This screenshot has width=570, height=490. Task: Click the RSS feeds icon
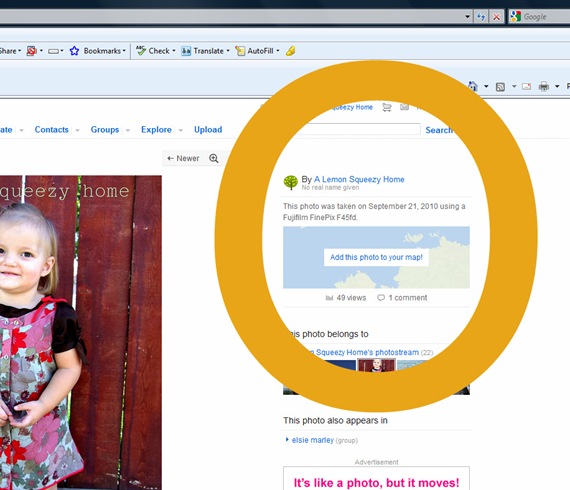500,87
